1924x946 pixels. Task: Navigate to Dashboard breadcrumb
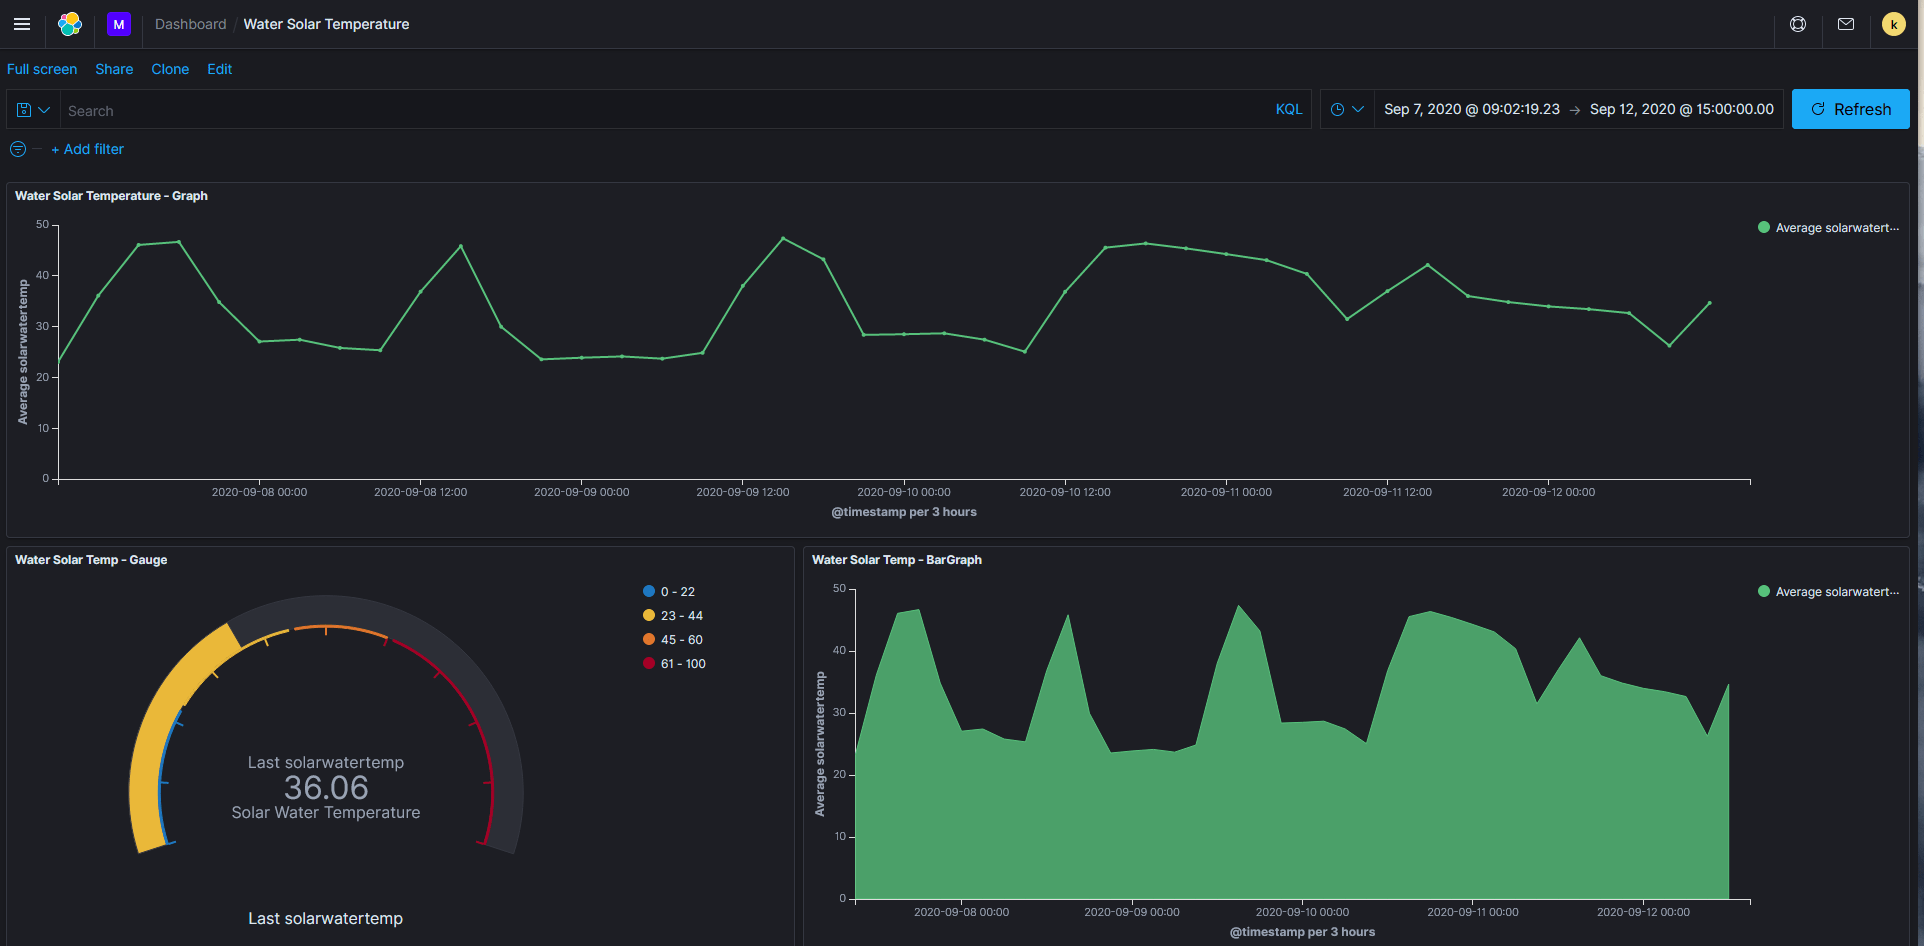[x=190, y=24]
